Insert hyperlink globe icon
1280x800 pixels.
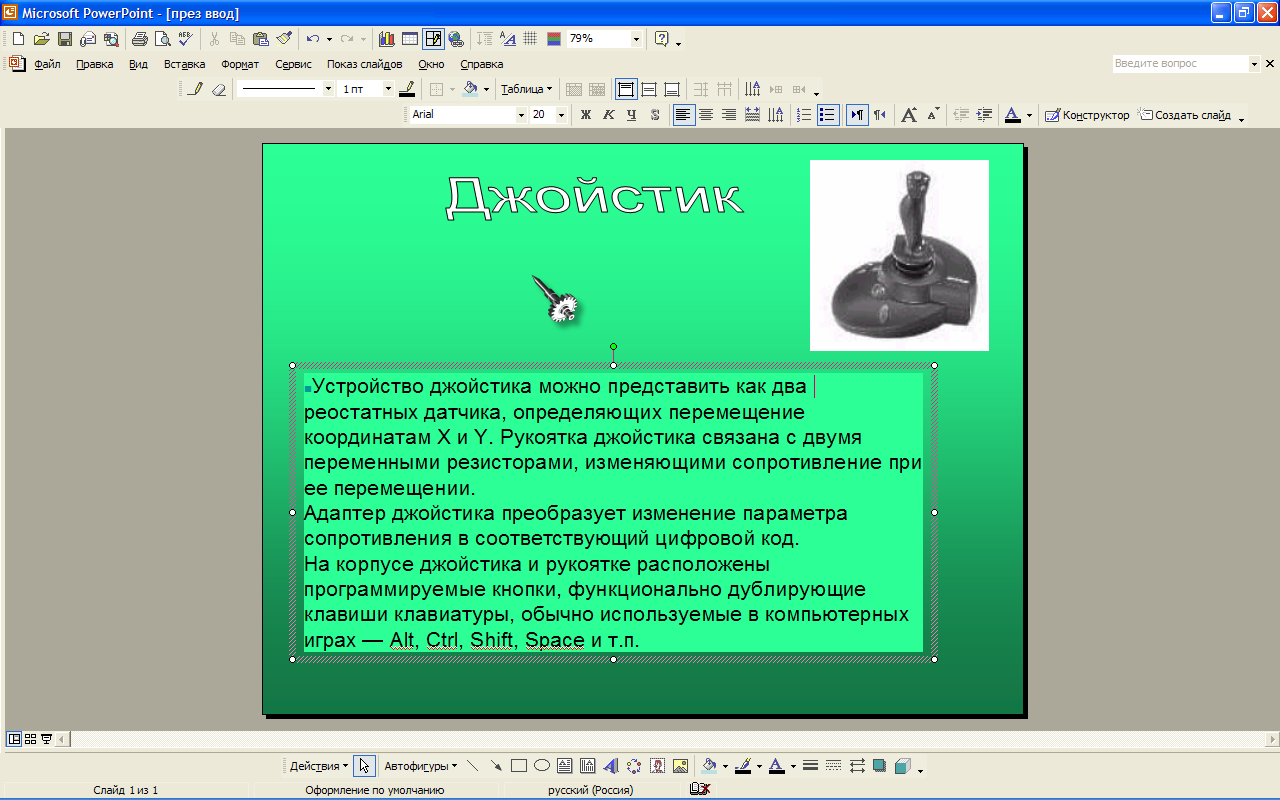[456, 39]
